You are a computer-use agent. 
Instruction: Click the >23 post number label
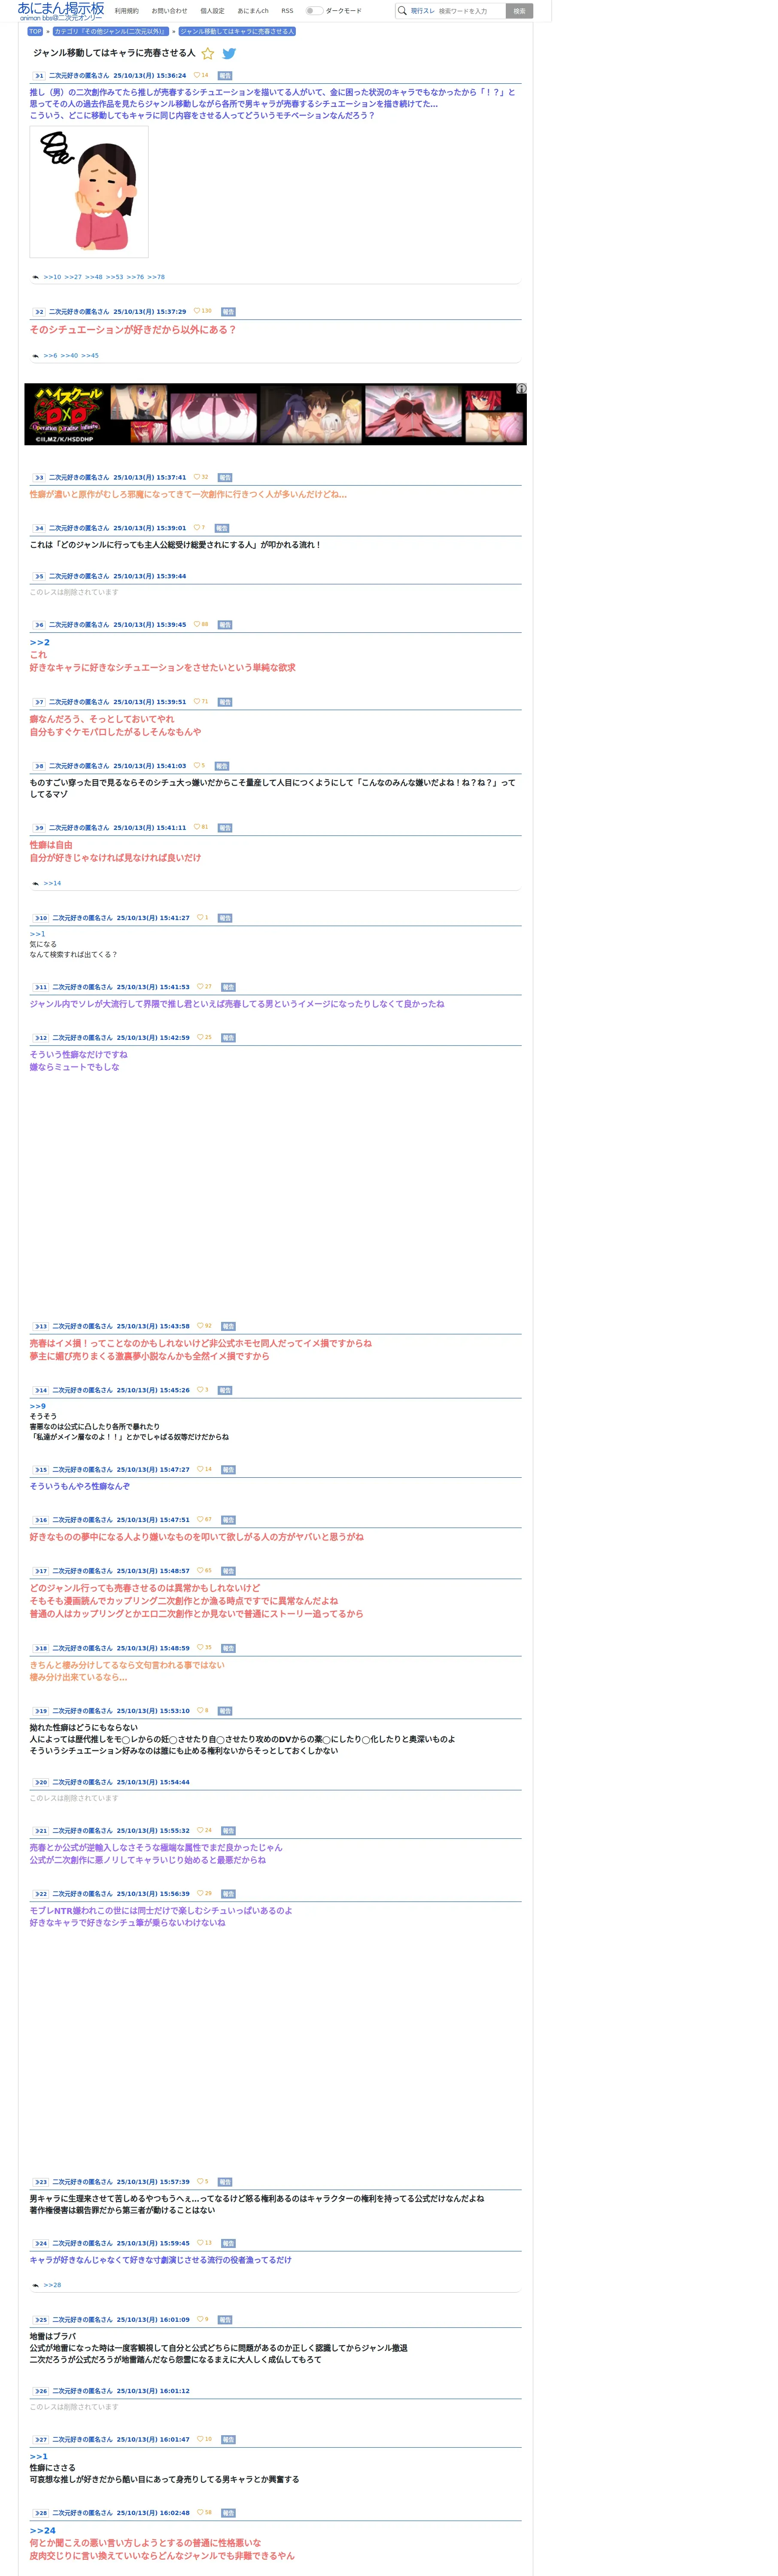(x=40, y=2181)
